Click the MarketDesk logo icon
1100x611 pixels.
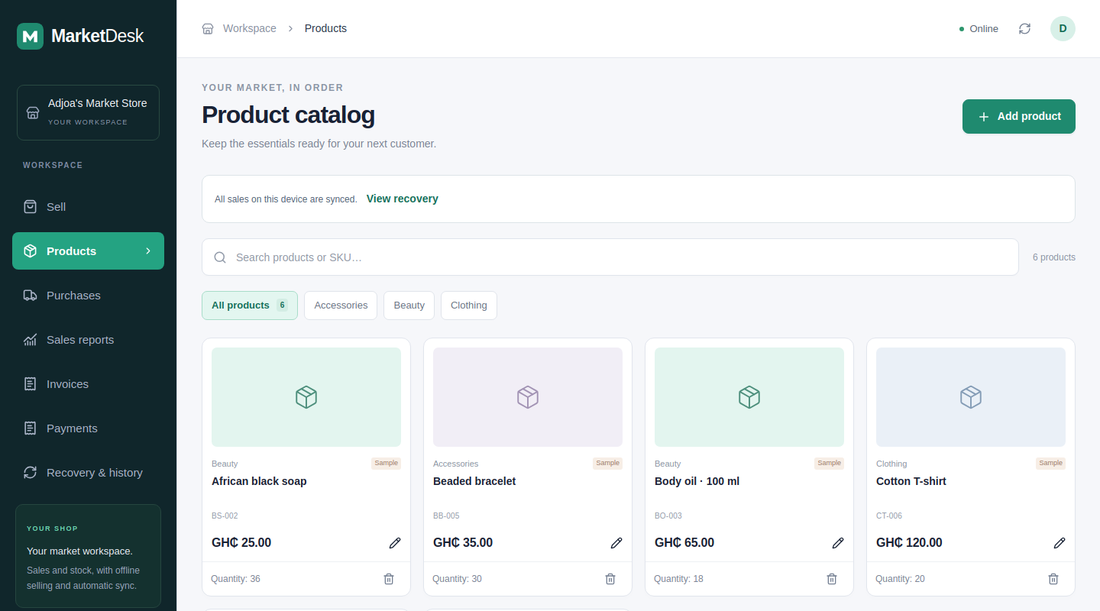[x=30, y=36]
